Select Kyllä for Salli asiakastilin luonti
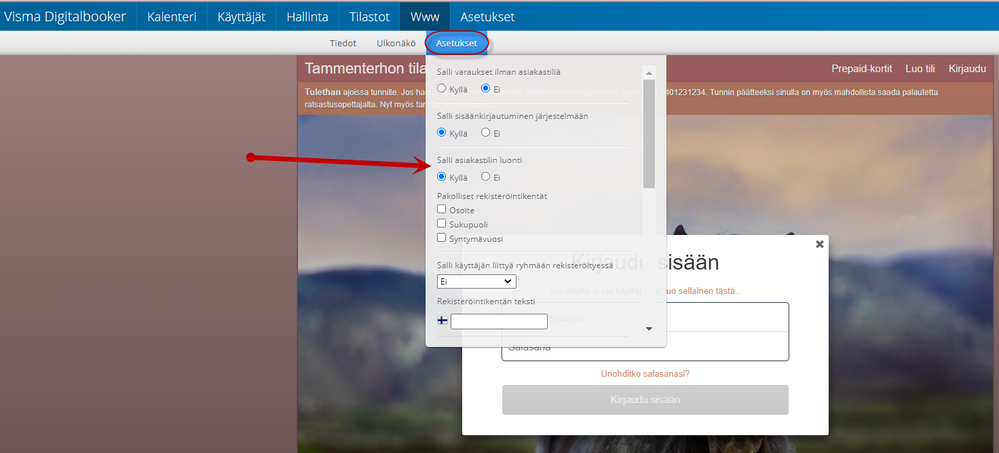The image size is (999, 453). point(442,176)
